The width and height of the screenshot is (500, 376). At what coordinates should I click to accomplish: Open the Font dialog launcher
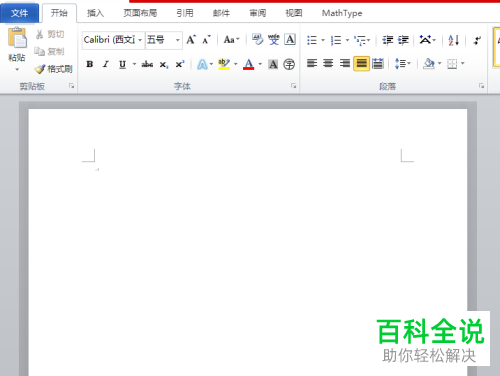(293, 86)
